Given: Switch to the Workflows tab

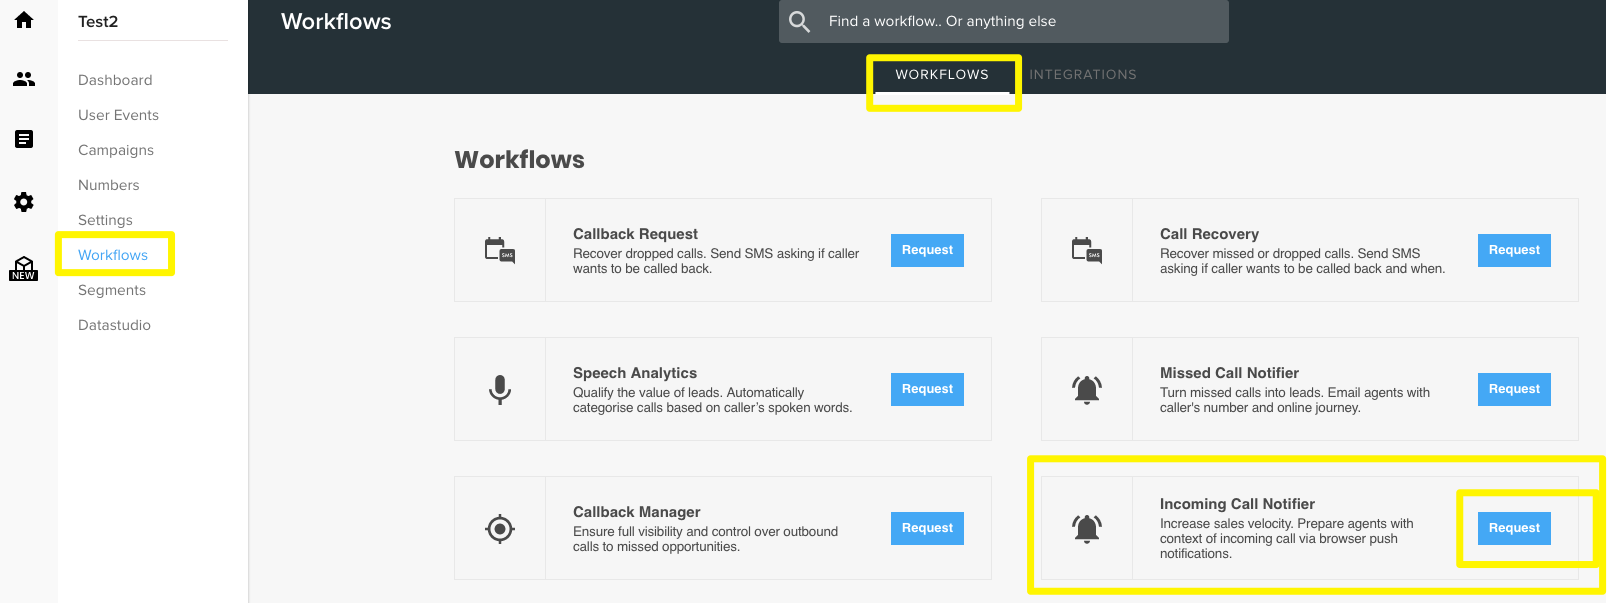Looking at the screenshot, I should (x=942, y=75).
